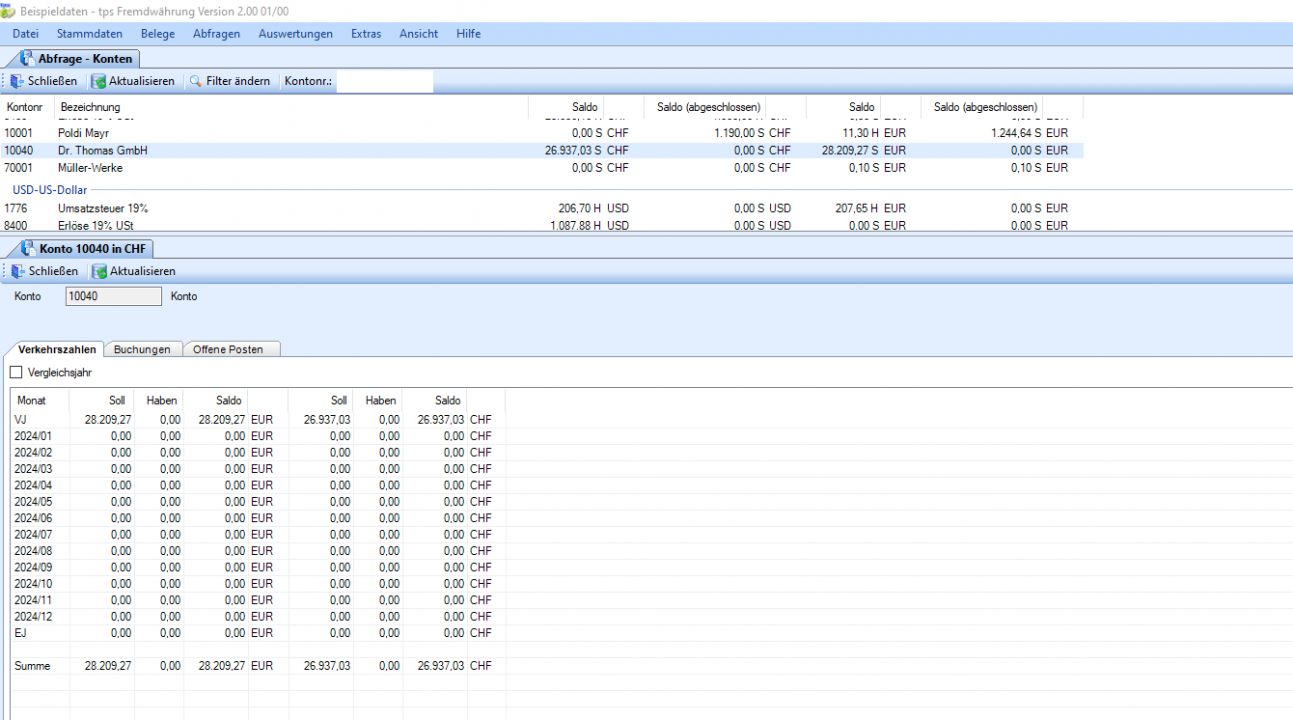The height and width of the screenshot is (720, 1293).
Task: Click Schließen icon in Abfrage - Konten toolbar
Action: pos(18,81)
